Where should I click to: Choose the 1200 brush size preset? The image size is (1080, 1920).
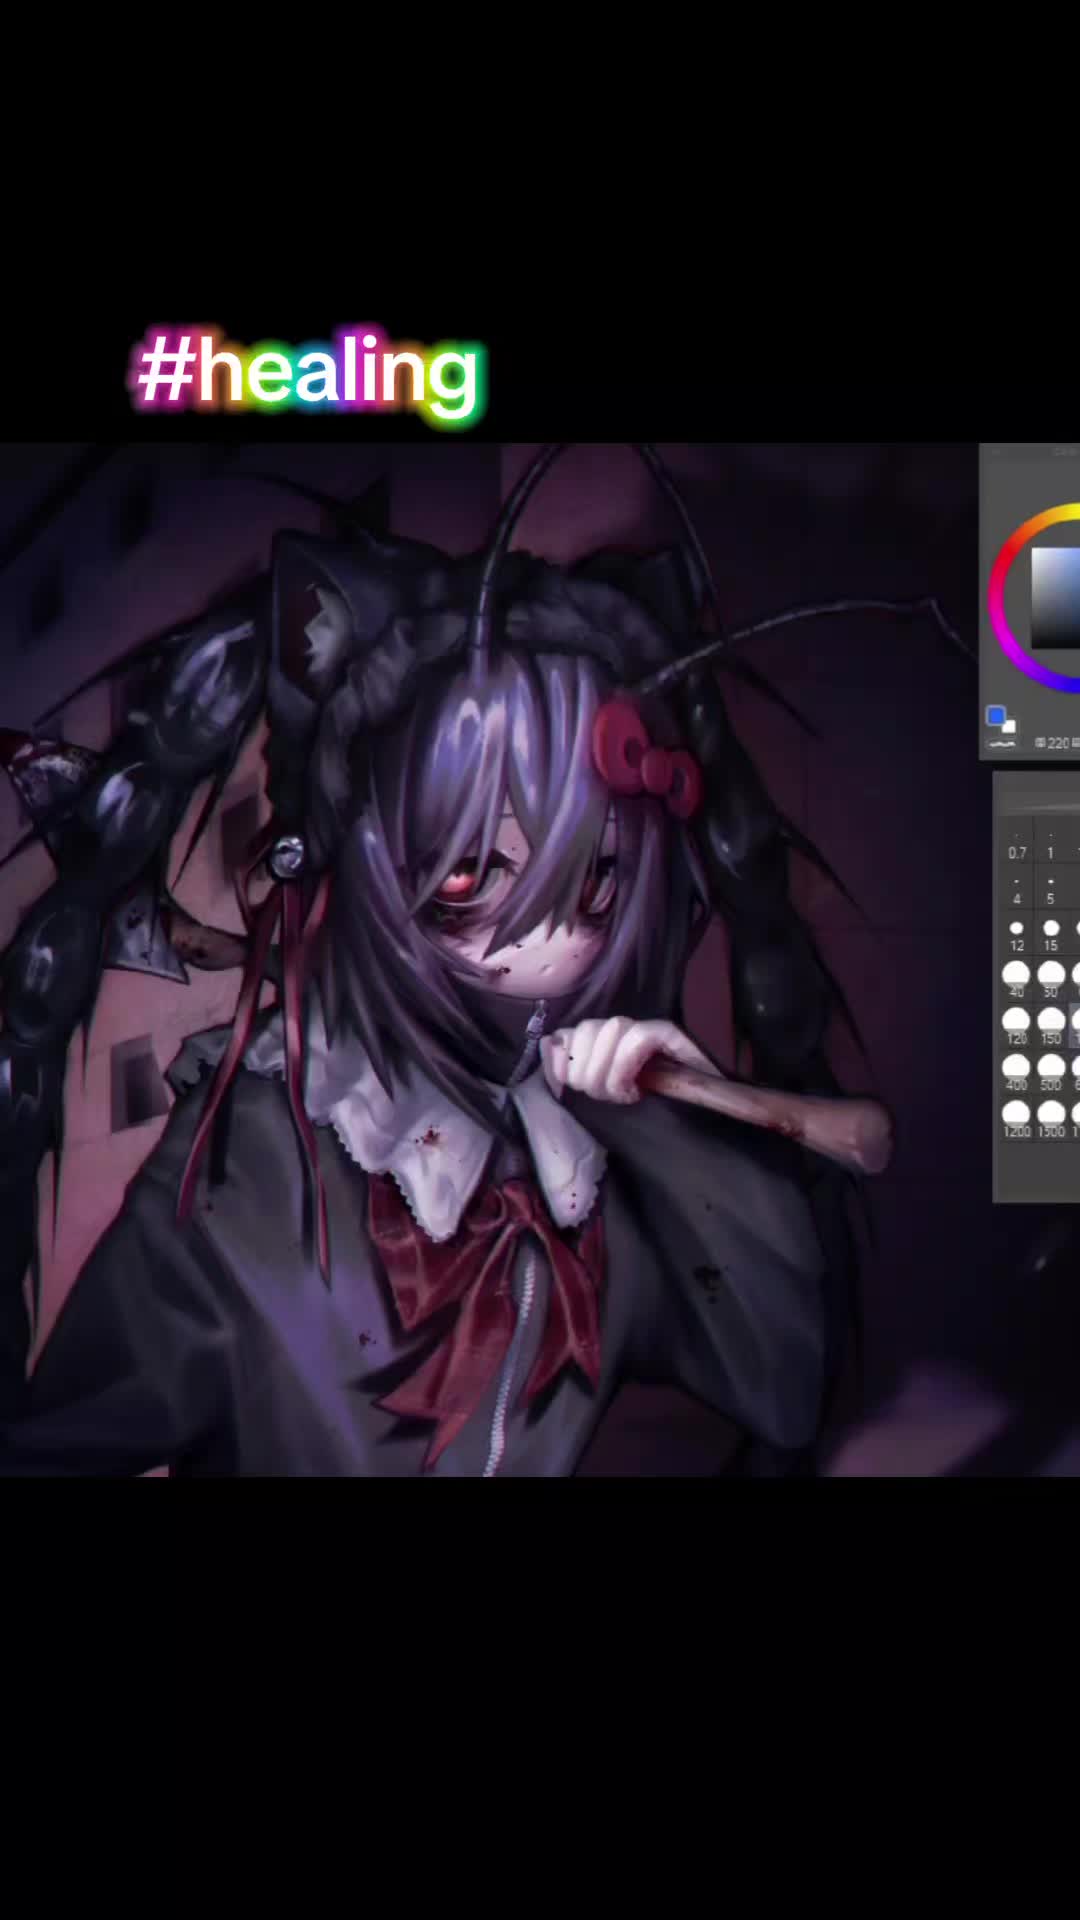point(1017,1119)
